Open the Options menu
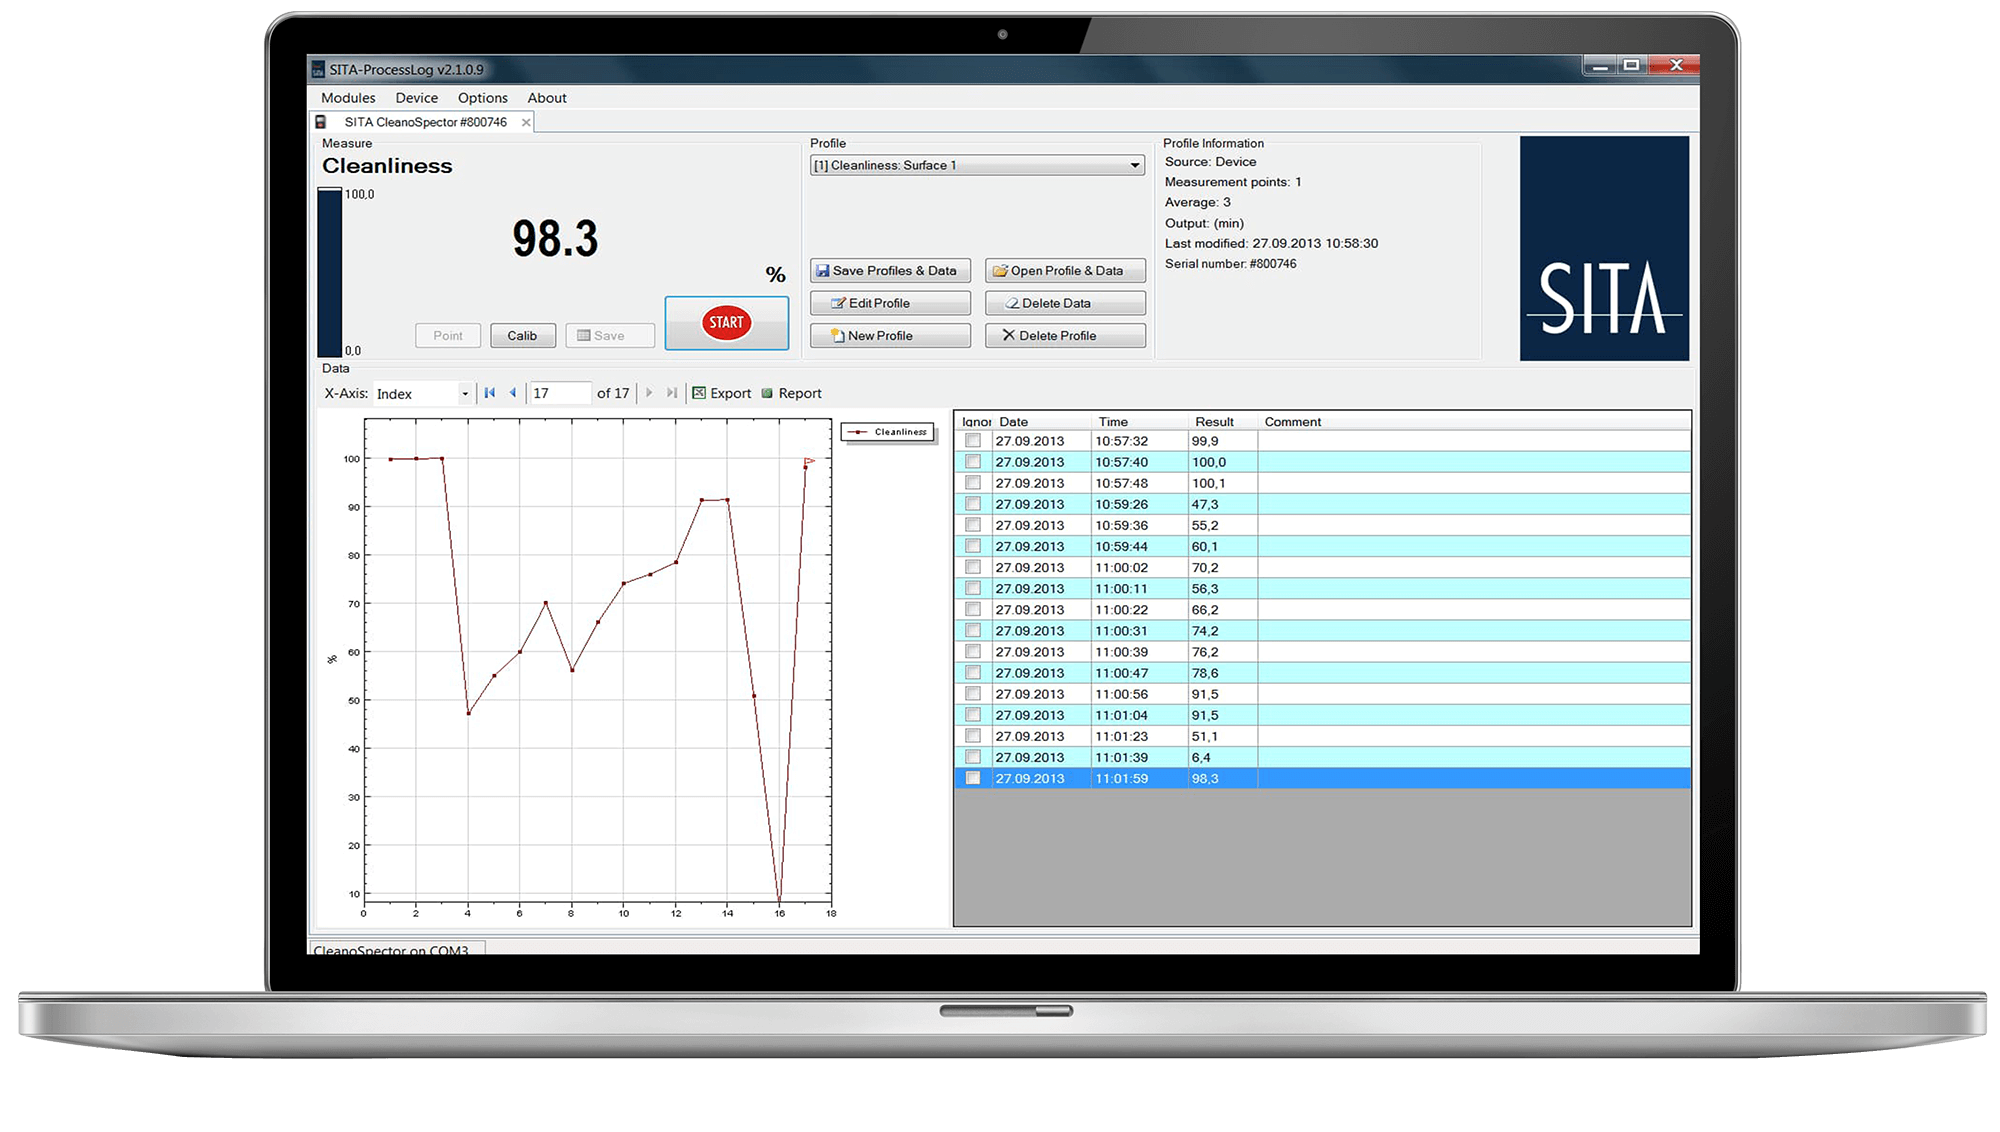The height and width of the screenshot is (1132, 2000). [x=482, y=98]
